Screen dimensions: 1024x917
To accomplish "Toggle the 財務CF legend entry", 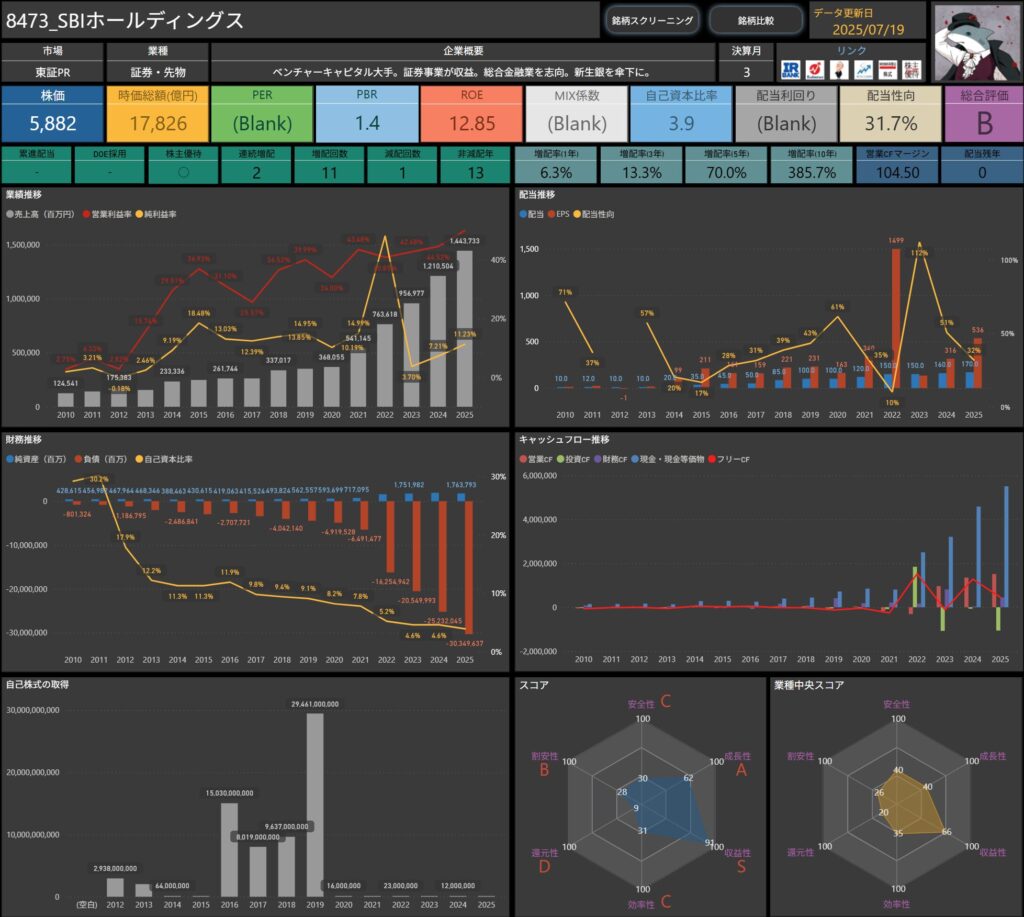I will (611, 459).
